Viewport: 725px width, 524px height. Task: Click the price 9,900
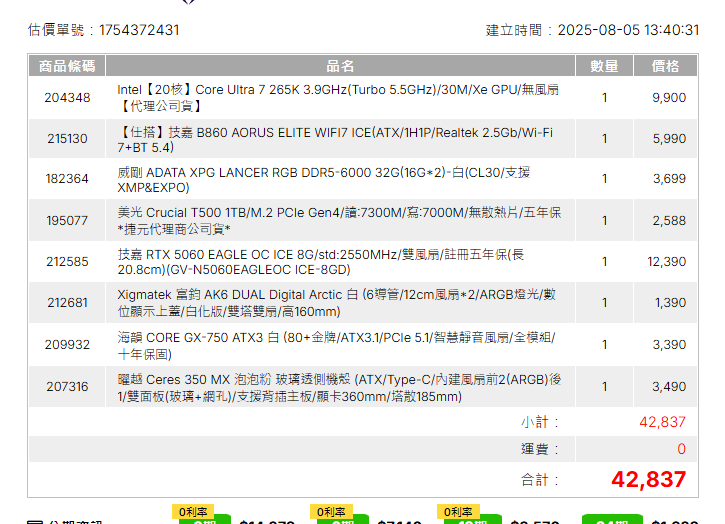click(x=669, y=98)
